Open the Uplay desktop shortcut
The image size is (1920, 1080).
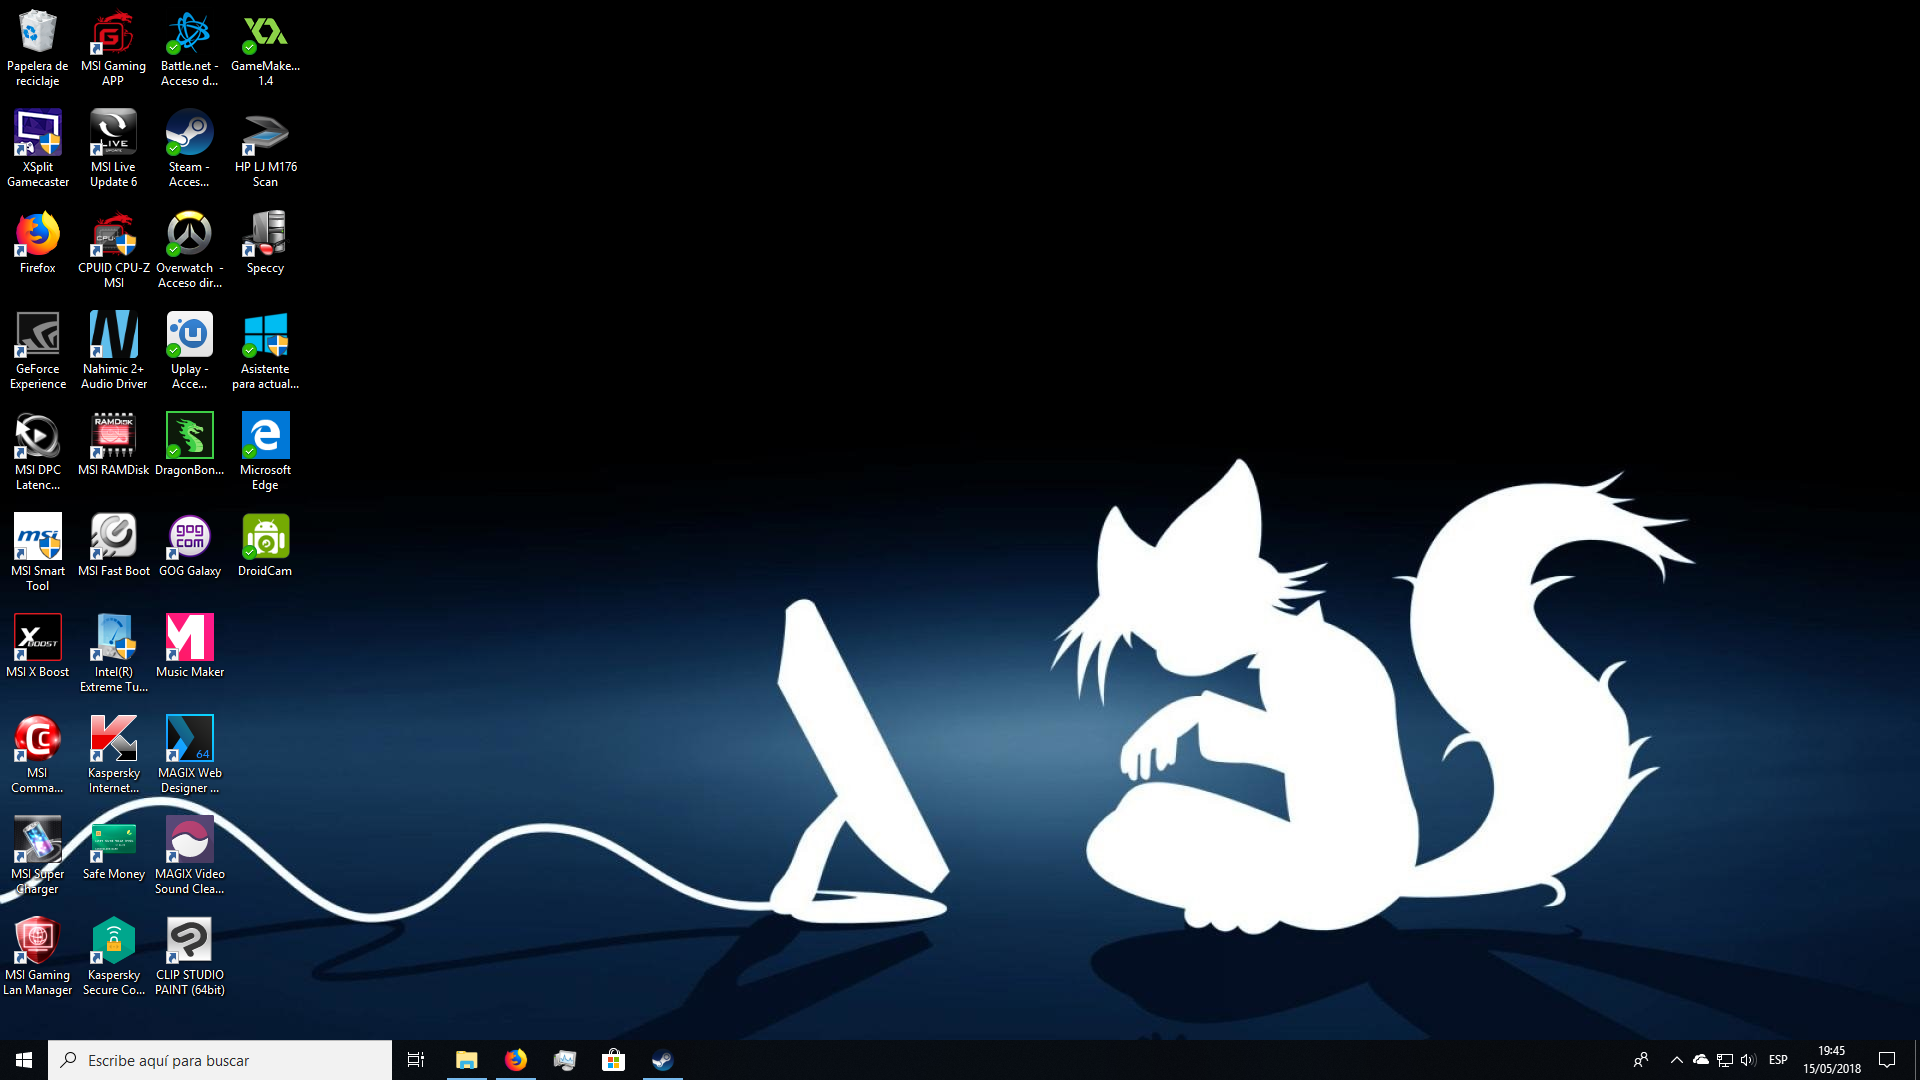point(189,351)
